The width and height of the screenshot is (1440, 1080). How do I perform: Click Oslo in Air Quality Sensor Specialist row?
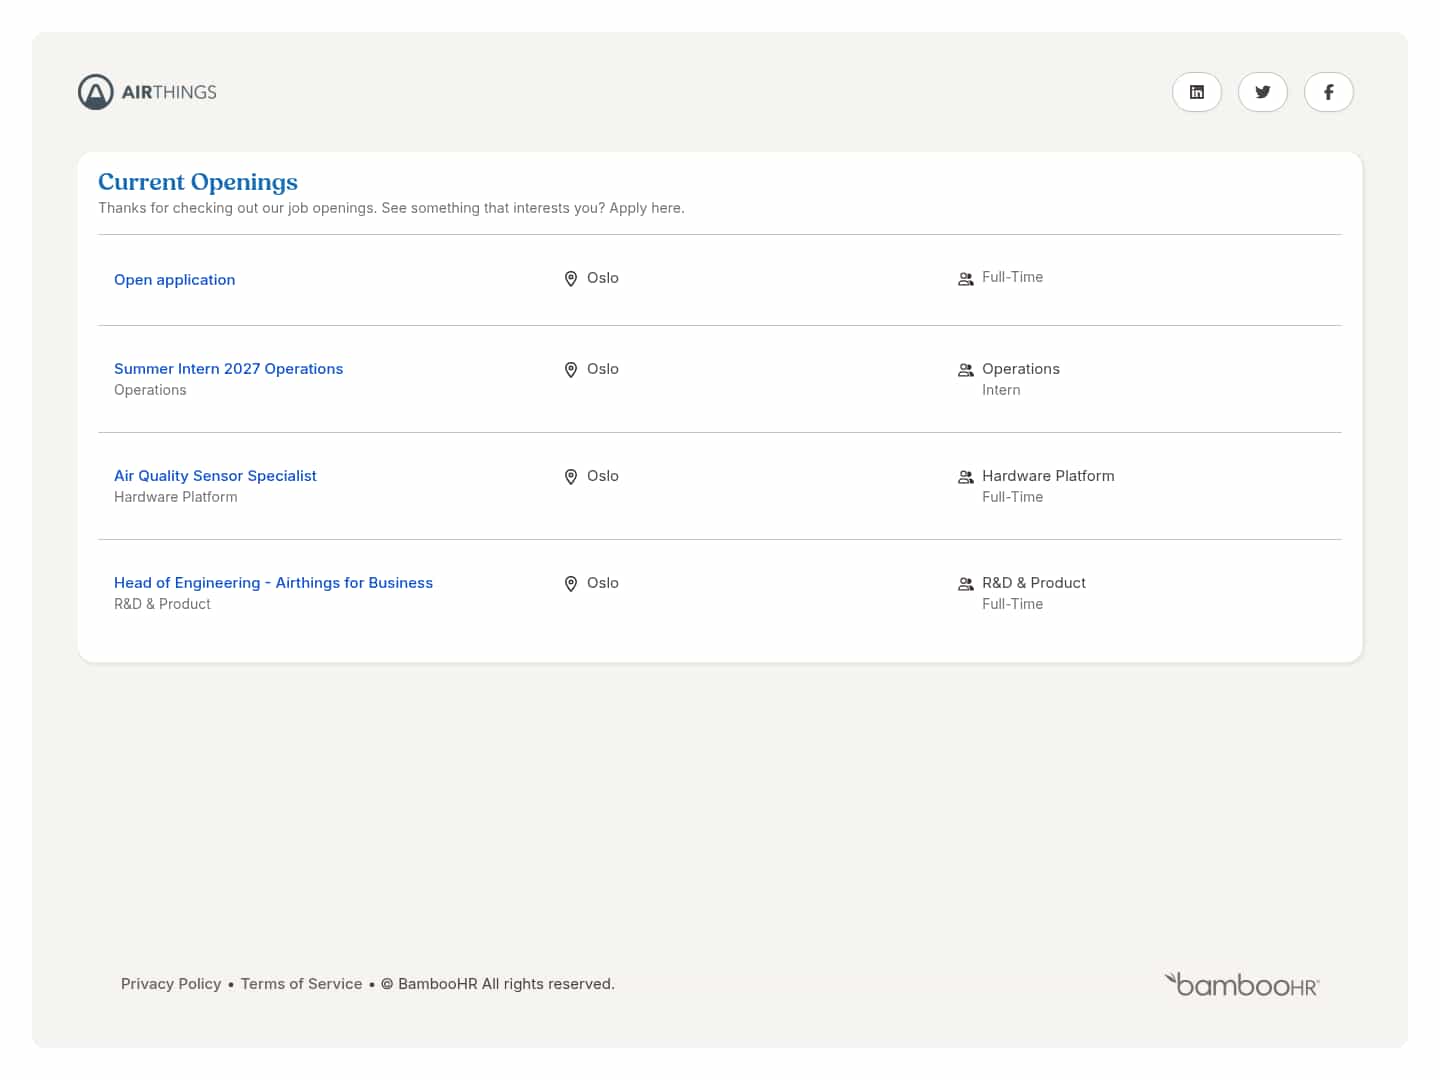603,476
